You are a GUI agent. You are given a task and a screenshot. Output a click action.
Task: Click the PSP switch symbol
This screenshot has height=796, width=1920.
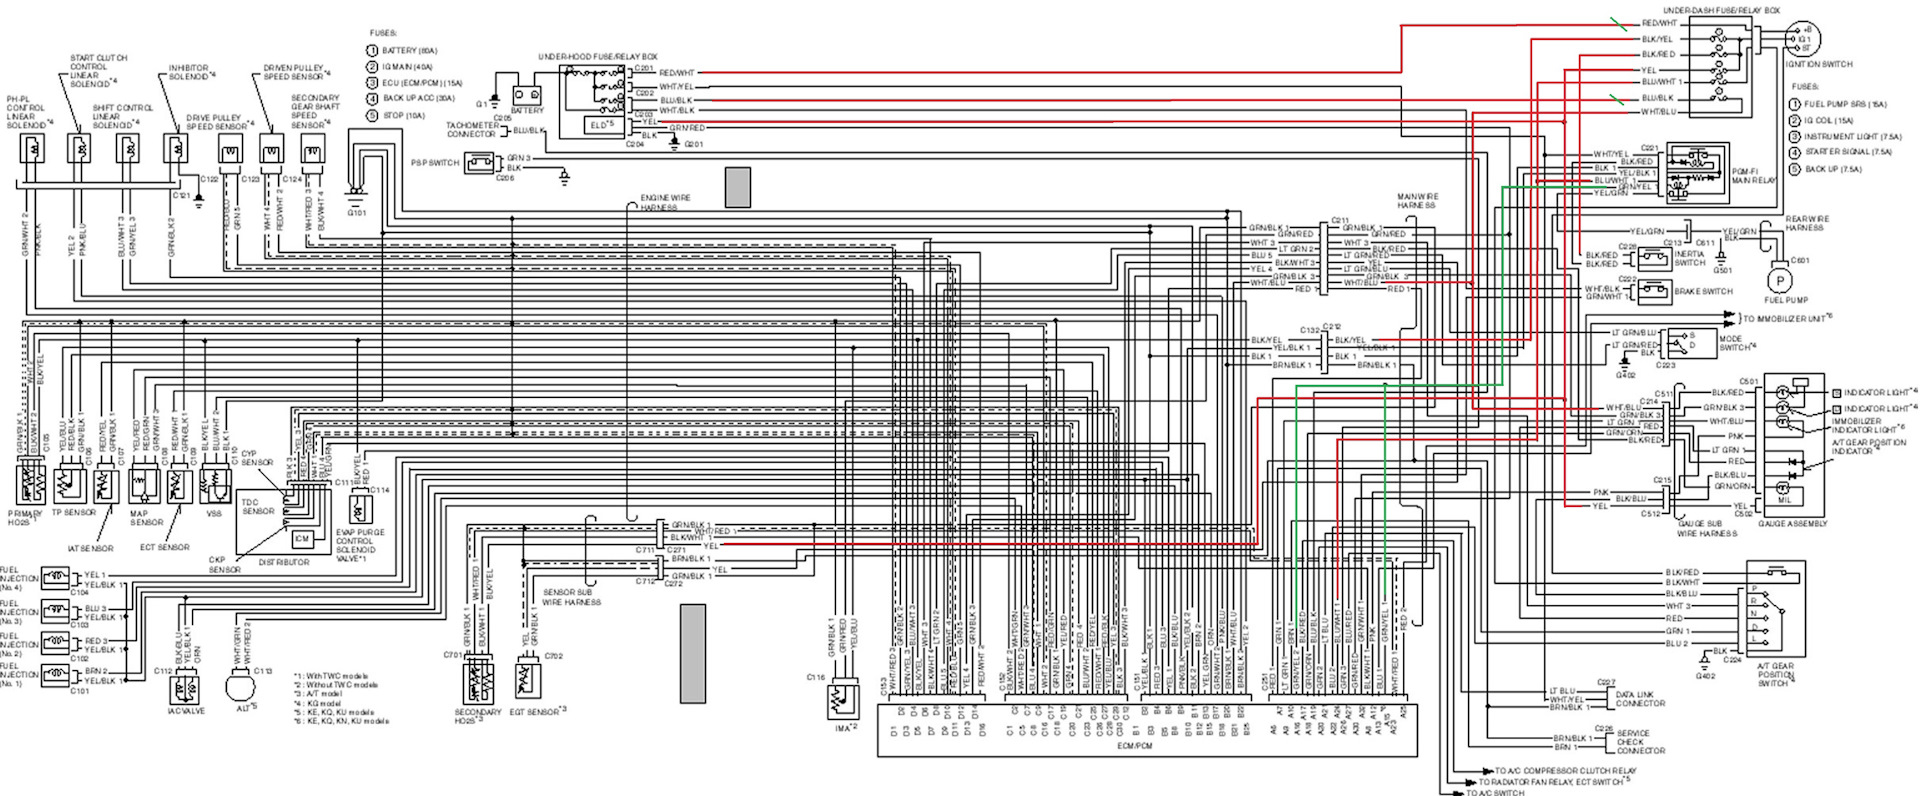click(x=481, y=162)
